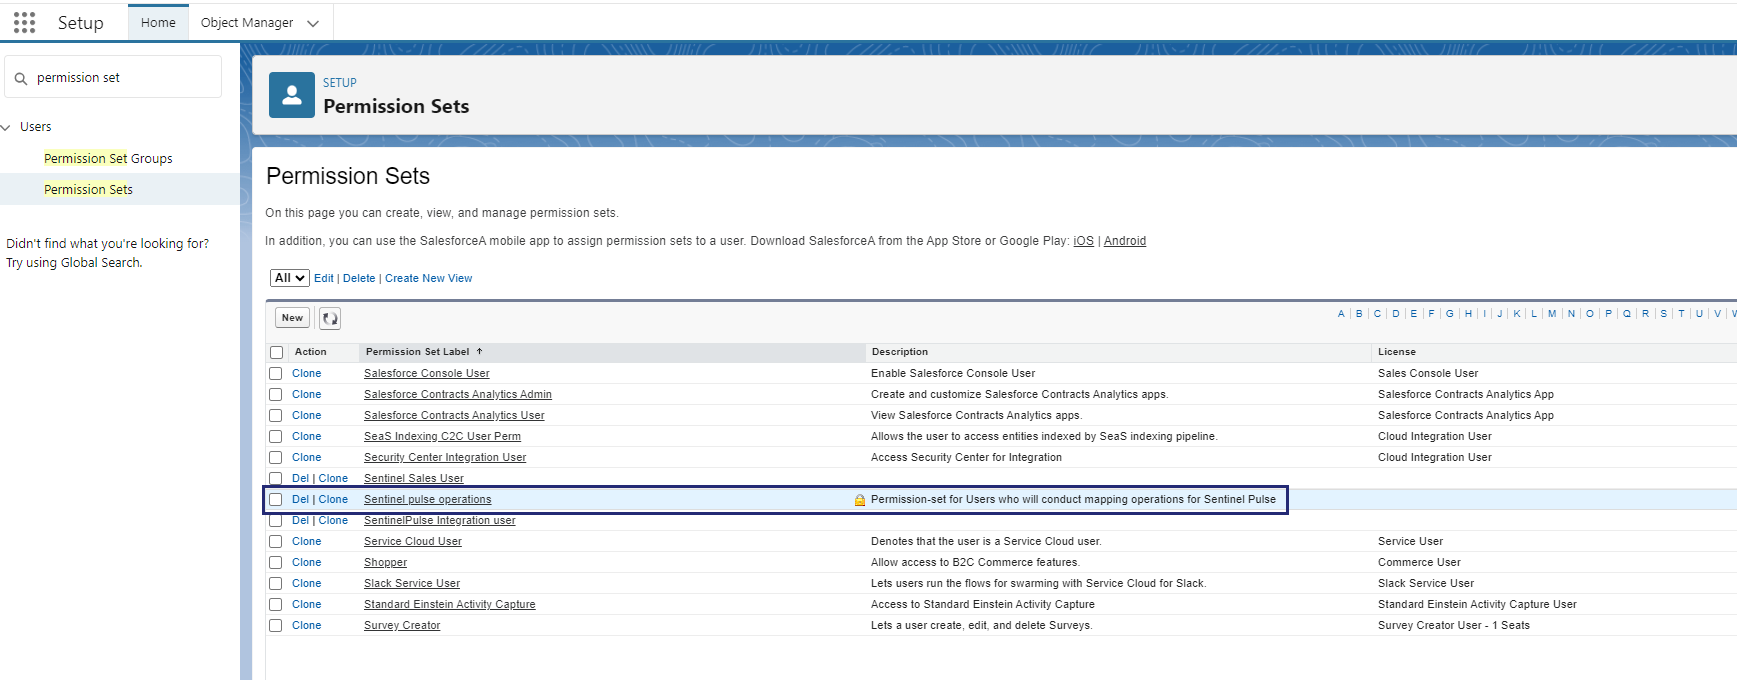
Task: Check the Salesforce Contracts Analytics Admin checkbox
Action: pyautogui.click(x=276, y=394)
